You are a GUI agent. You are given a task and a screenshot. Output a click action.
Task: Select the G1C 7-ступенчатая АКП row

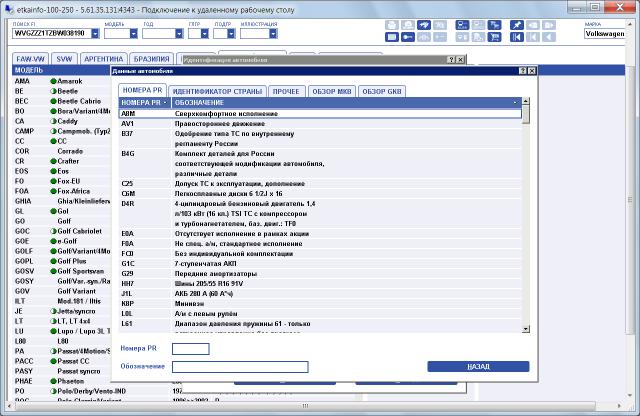pyautogui.click(x=320, y=264)
